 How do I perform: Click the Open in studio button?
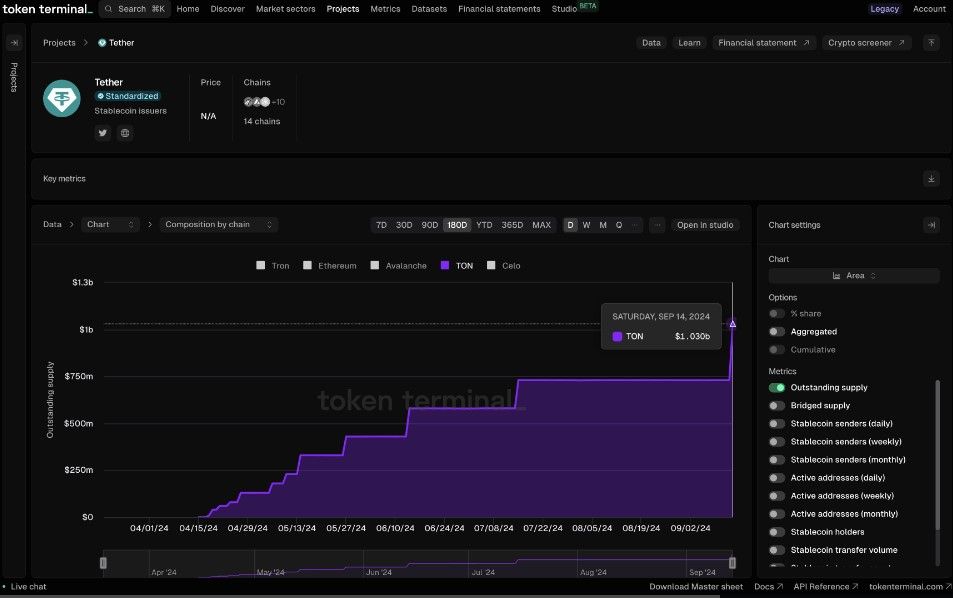point(705,225)
